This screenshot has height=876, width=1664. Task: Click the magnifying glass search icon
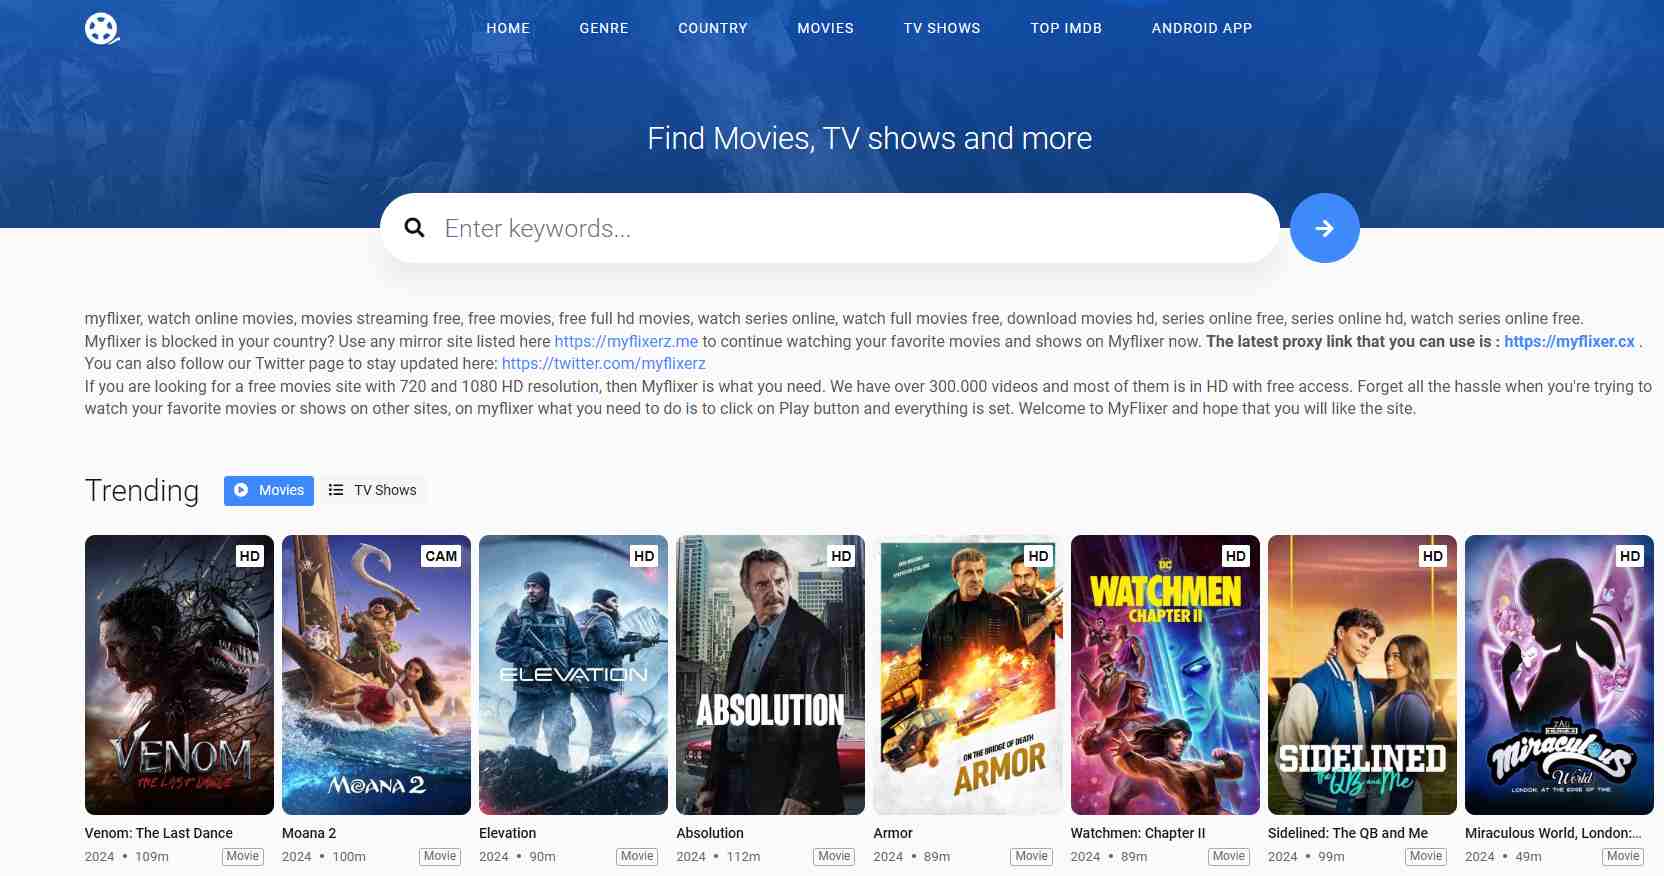(414, 228)
